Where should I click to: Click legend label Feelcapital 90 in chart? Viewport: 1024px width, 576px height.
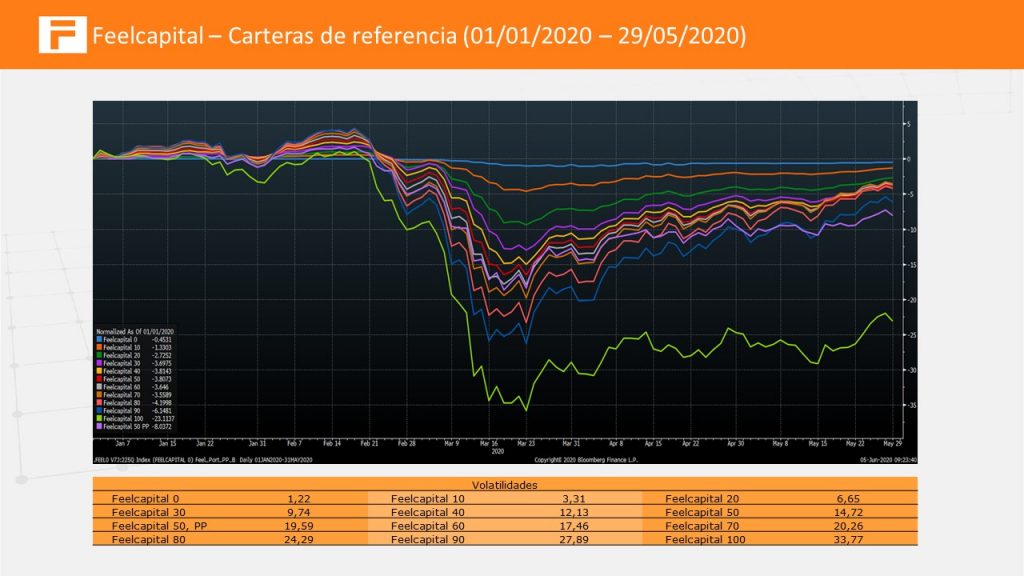(x=121, y=411)
